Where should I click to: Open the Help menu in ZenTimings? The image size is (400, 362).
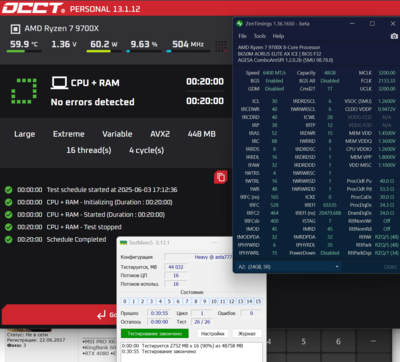click(278, 36)
